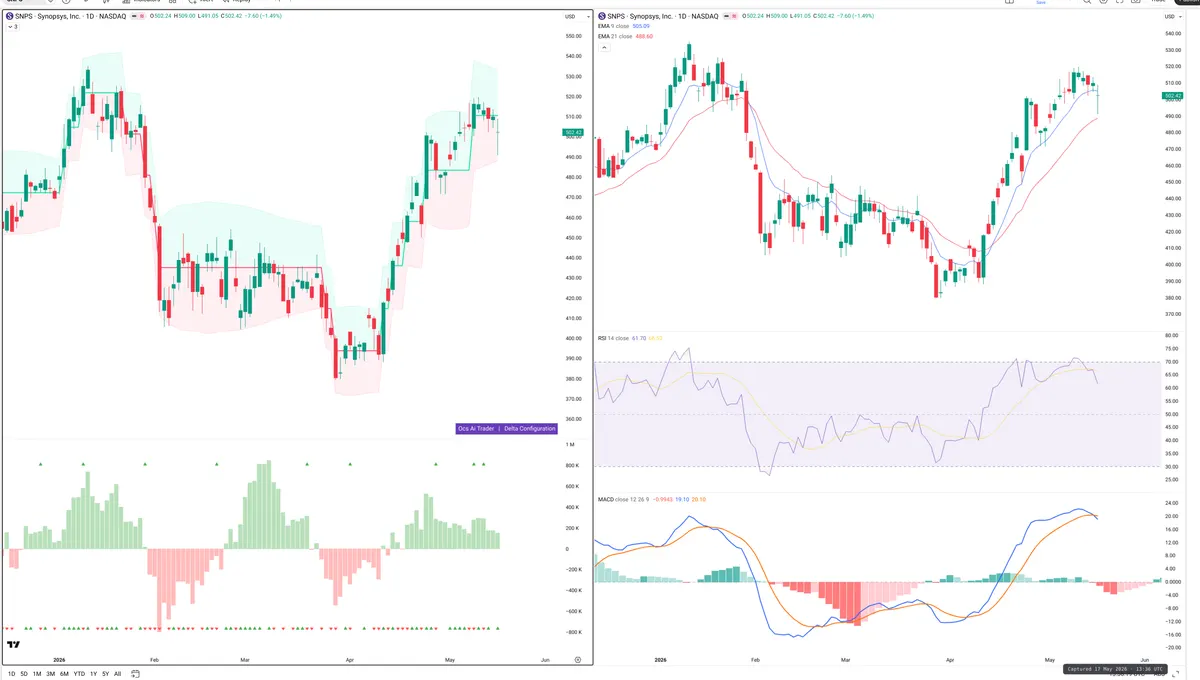Click the 502.42 price tag on right chart

(1174, 96)
